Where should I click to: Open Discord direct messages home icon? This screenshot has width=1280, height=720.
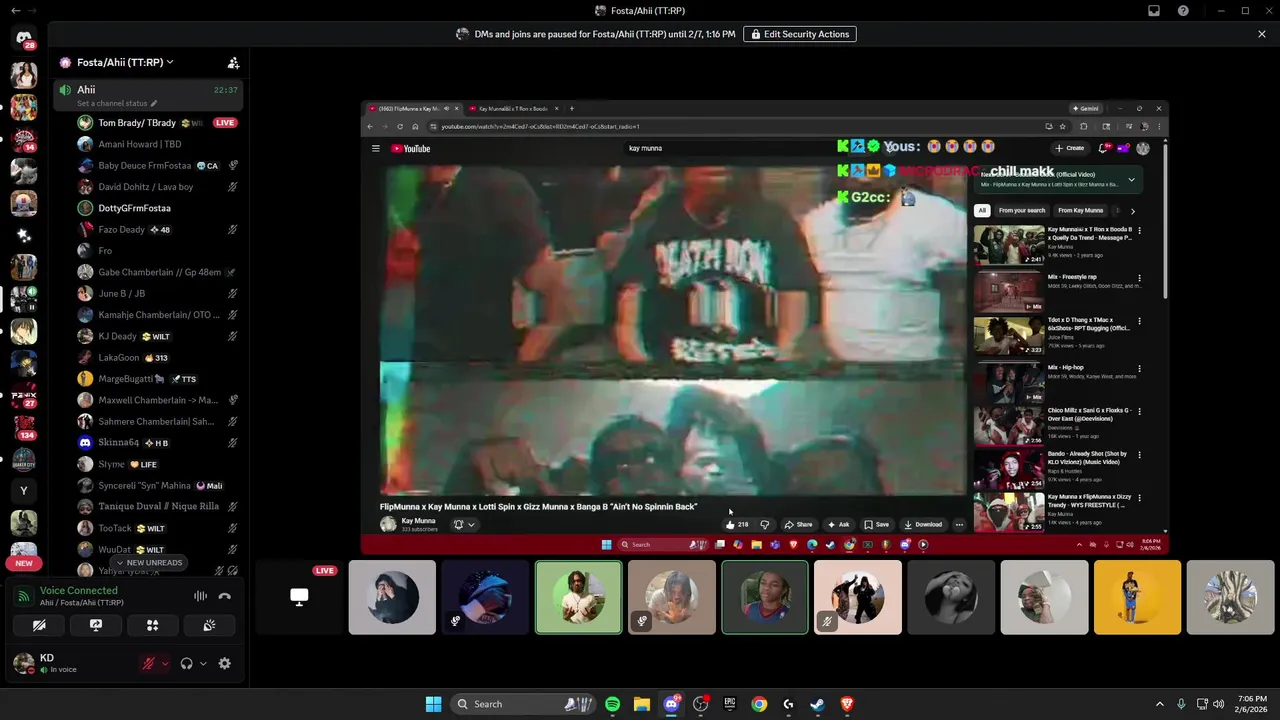point(24,38)
